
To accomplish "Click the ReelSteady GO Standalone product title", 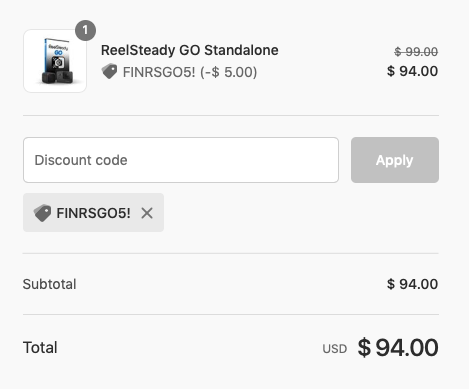I will pos(190,50).
